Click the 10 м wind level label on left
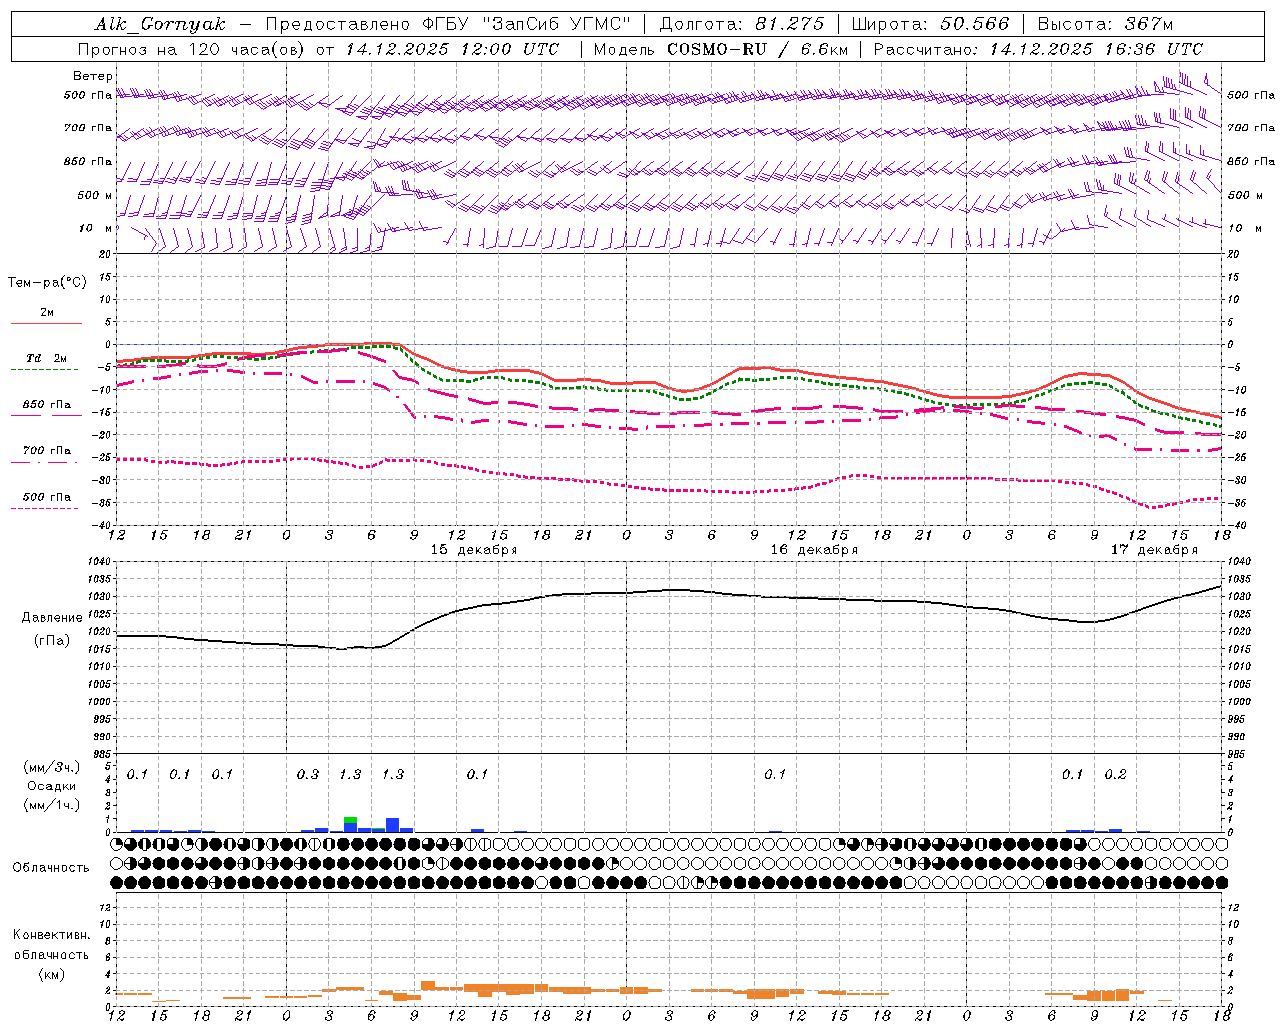 pyautogui.click(x=96, y=229)
